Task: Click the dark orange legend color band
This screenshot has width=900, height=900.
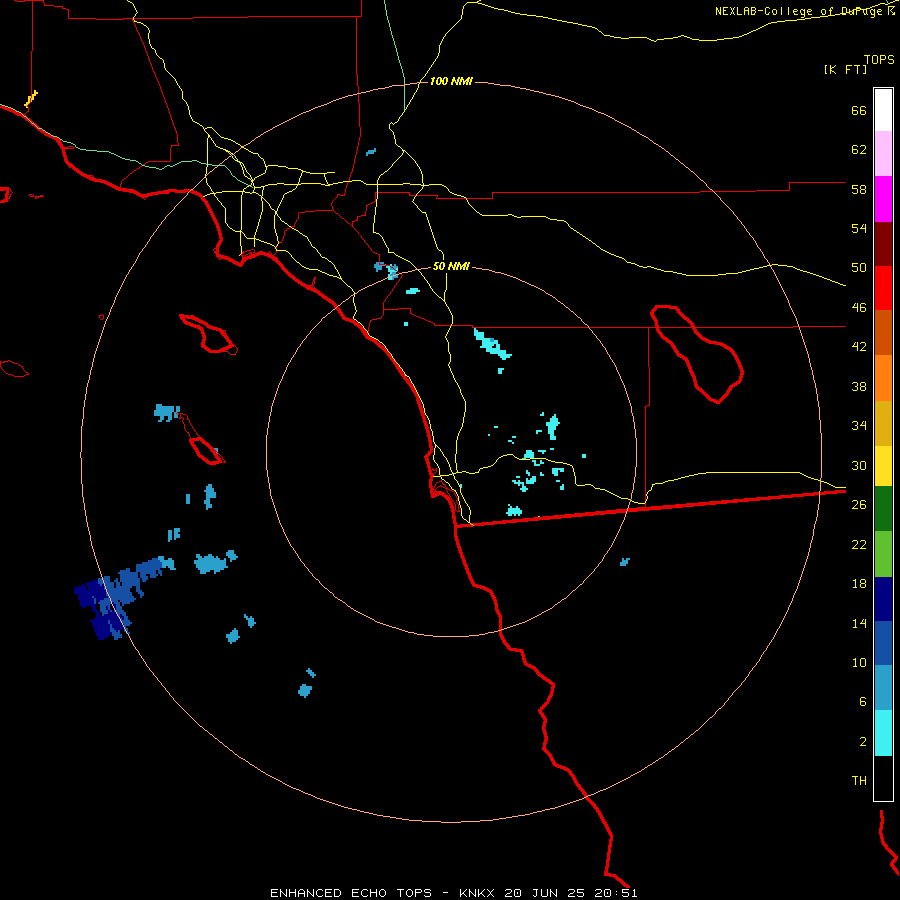Action: pos(883,332)
